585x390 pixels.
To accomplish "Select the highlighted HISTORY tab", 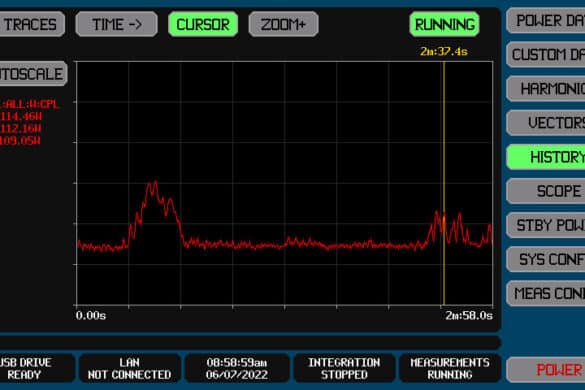I will (546, 157).
